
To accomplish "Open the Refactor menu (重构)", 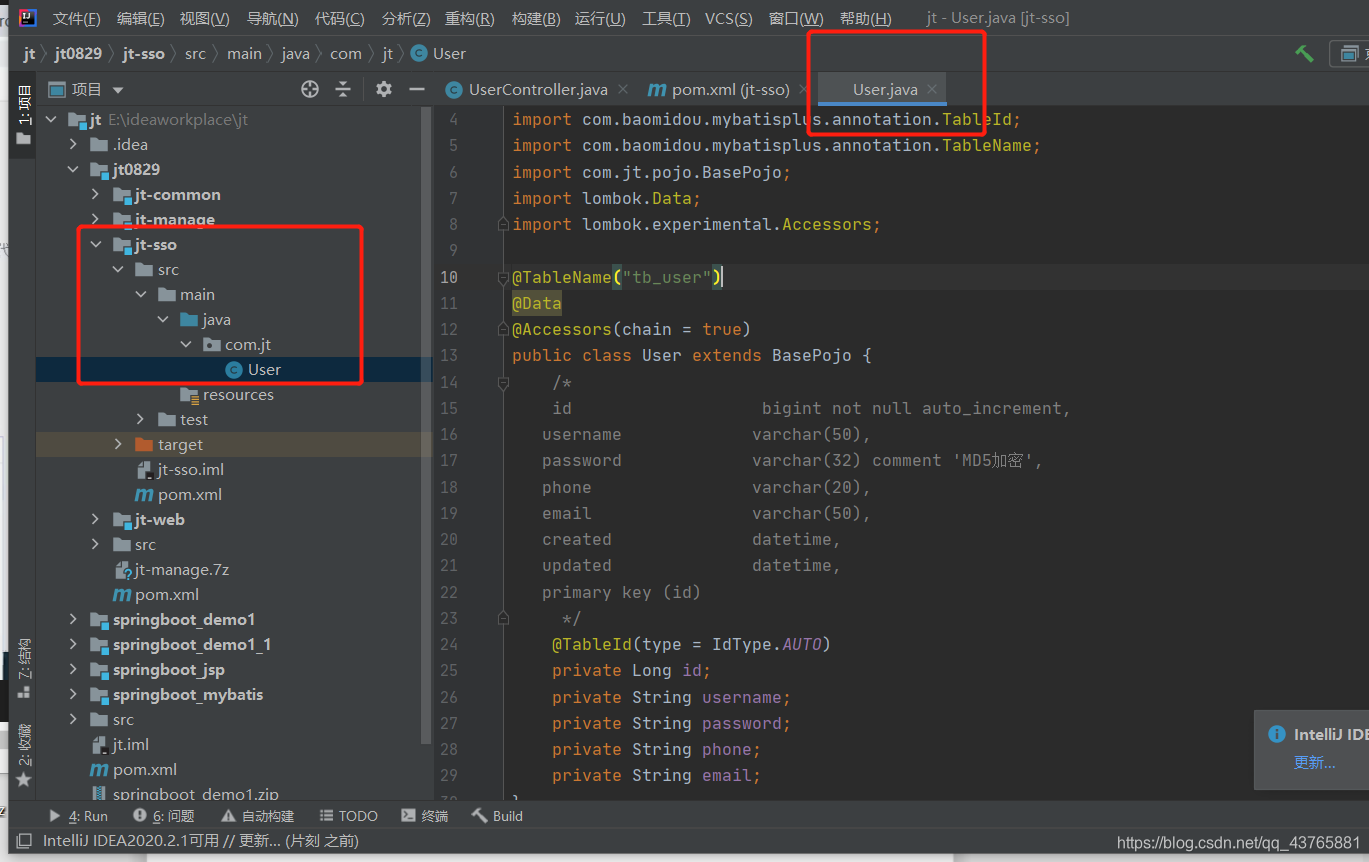I will (470, 19).
